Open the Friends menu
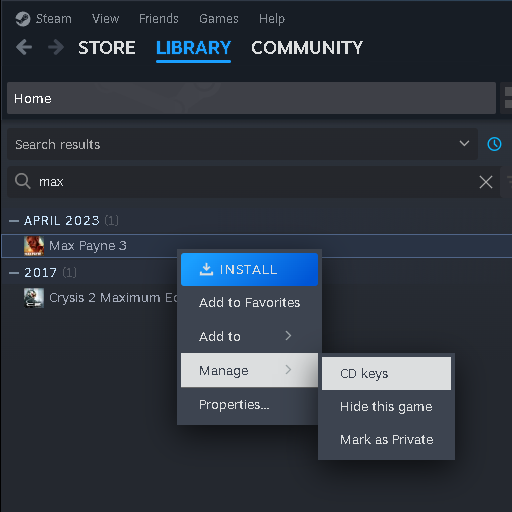This screenshot has height=512, width=512. 159,19
